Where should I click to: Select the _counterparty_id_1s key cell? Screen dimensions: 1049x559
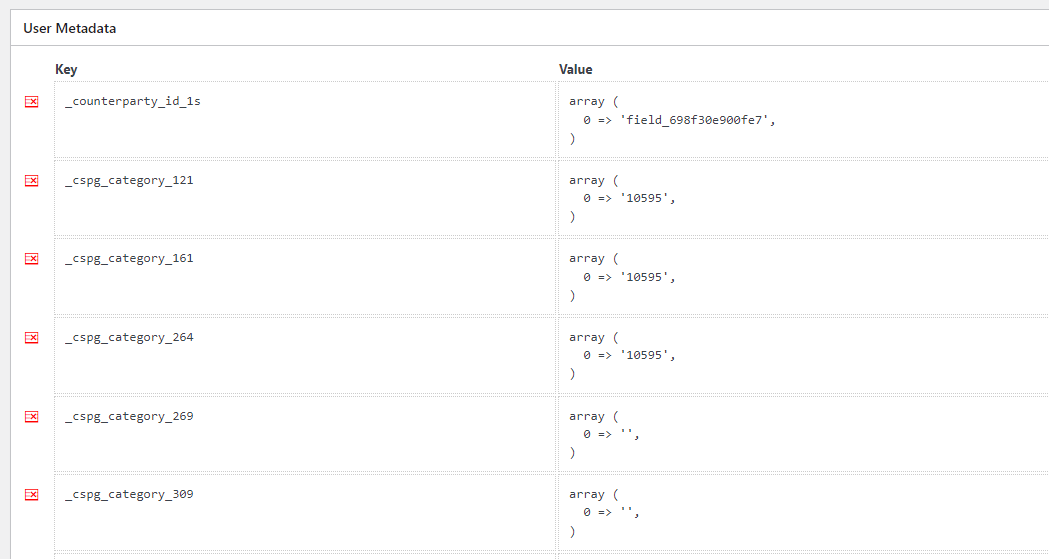coord(133,102)
